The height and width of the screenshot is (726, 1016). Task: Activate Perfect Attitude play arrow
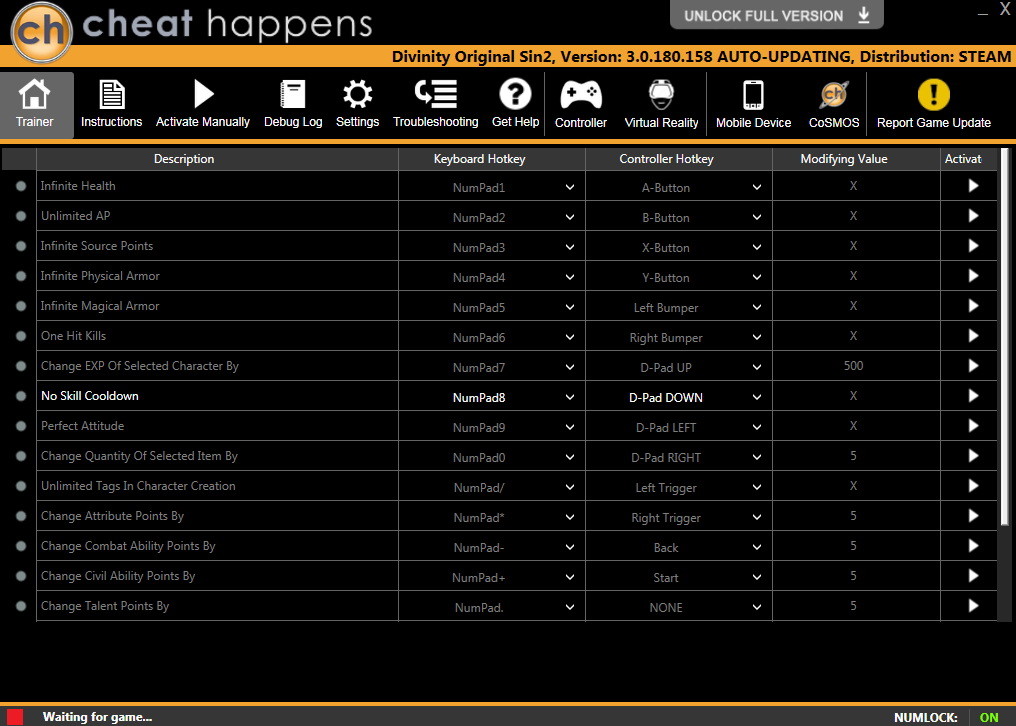pos(973,426)
